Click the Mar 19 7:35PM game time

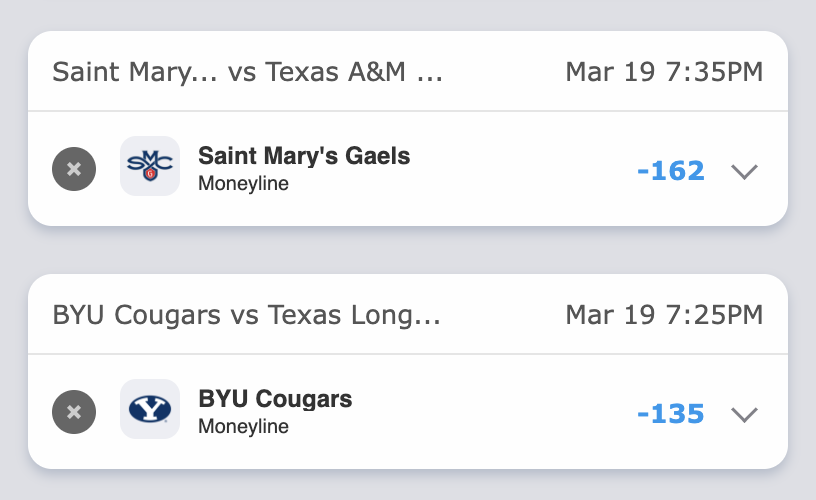[x=664, y=73]
